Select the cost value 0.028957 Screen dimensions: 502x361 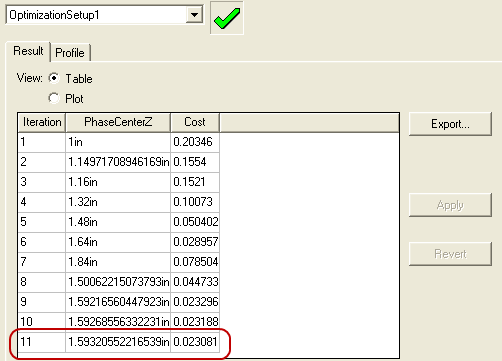[195, 242]
